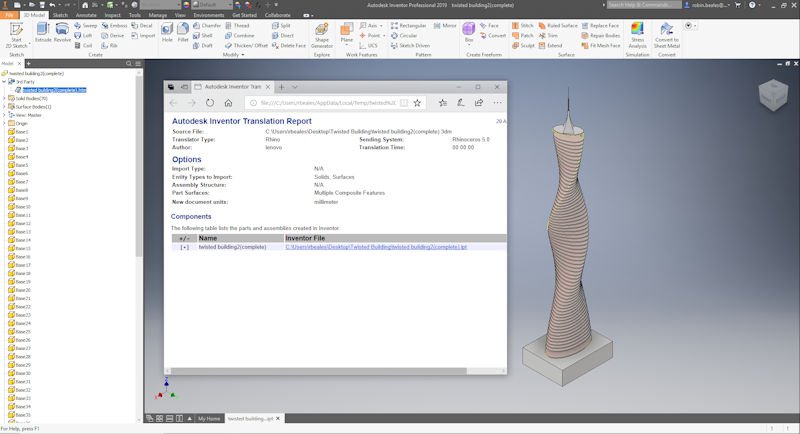Select the Mirror pattern tool
The width and height of the screenshot is (800, 434).
[x=445, y=25]
